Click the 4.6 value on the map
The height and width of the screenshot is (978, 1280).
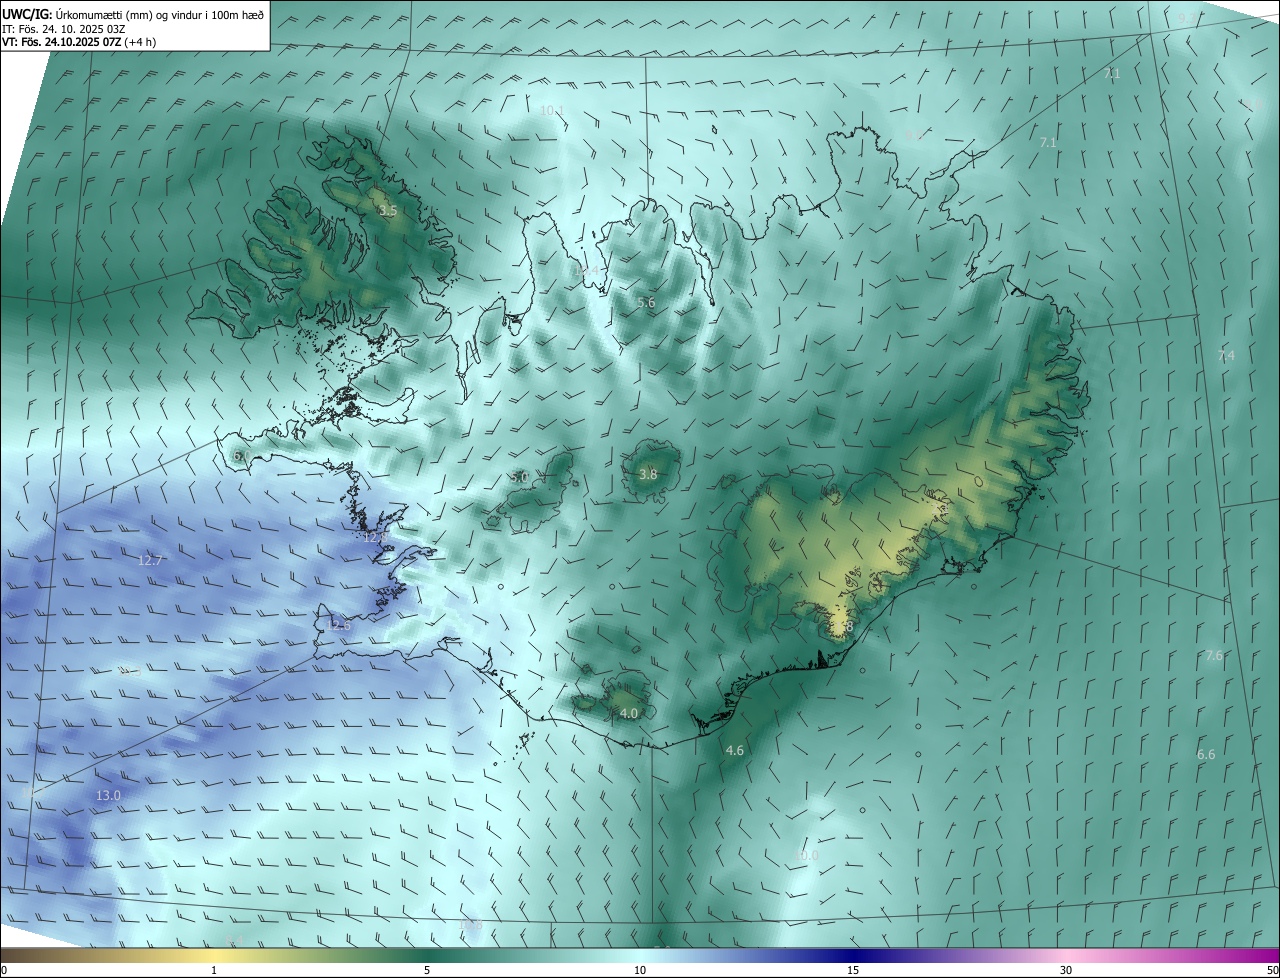(x=734, y=750)
